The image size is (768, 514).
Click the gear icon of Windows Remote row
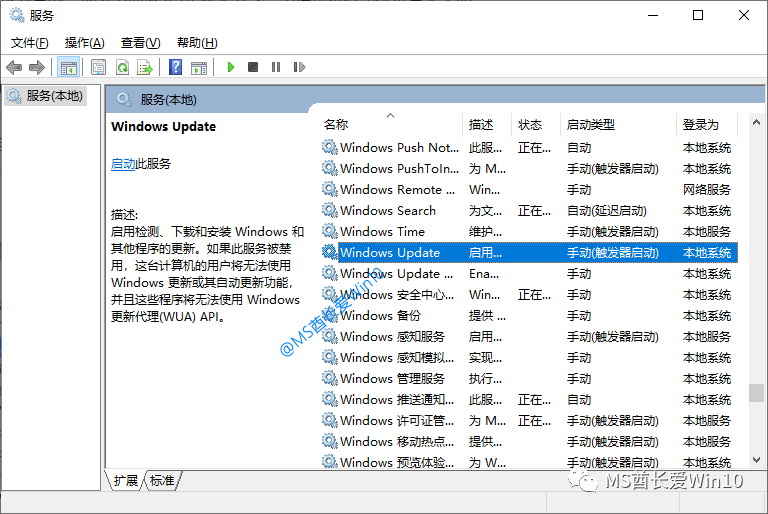(330, 189)
